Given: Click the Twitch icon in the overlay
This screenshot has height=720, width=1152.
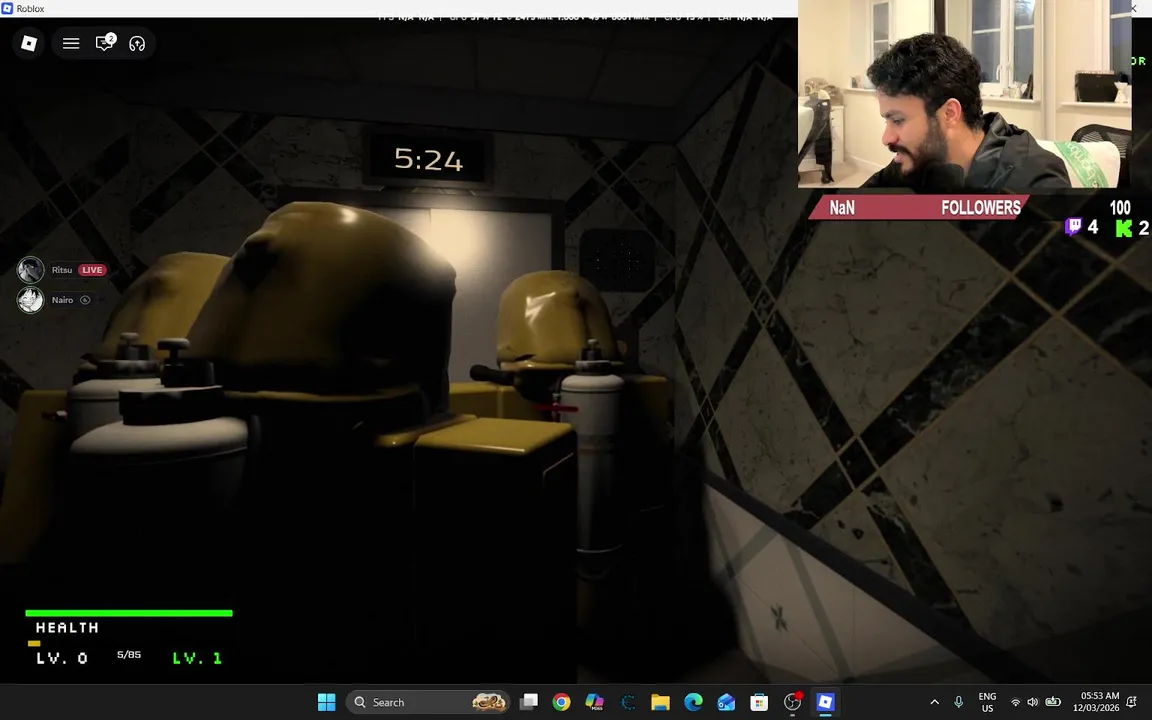Looking at the screenshot, I should 1073,227.
